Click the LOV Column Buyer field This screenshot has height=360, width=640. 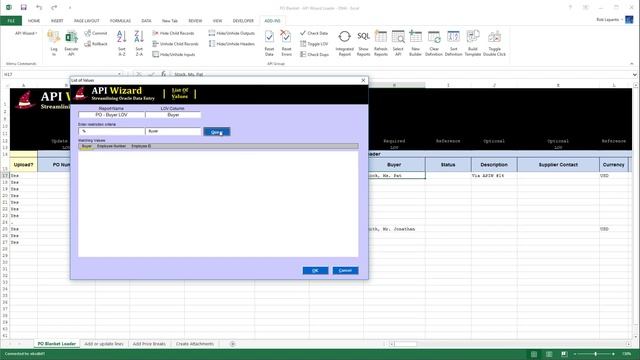pos(173,115)
